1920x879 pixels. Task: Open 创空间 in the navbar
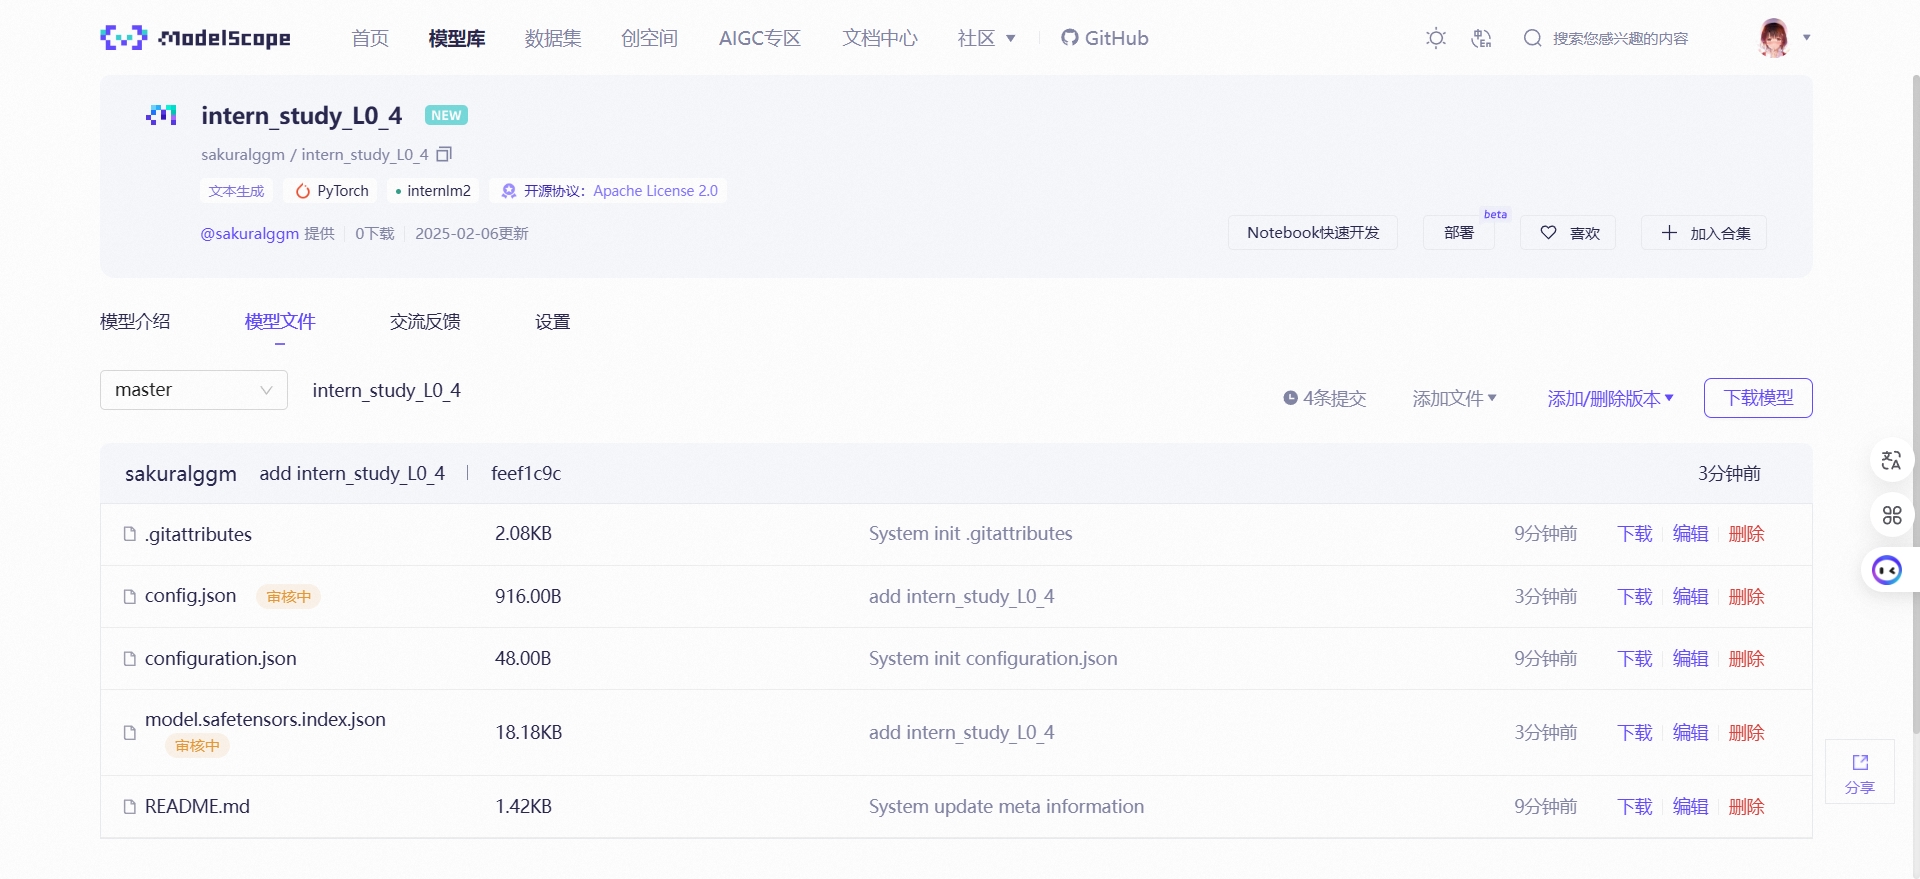[x=649, y=38]
